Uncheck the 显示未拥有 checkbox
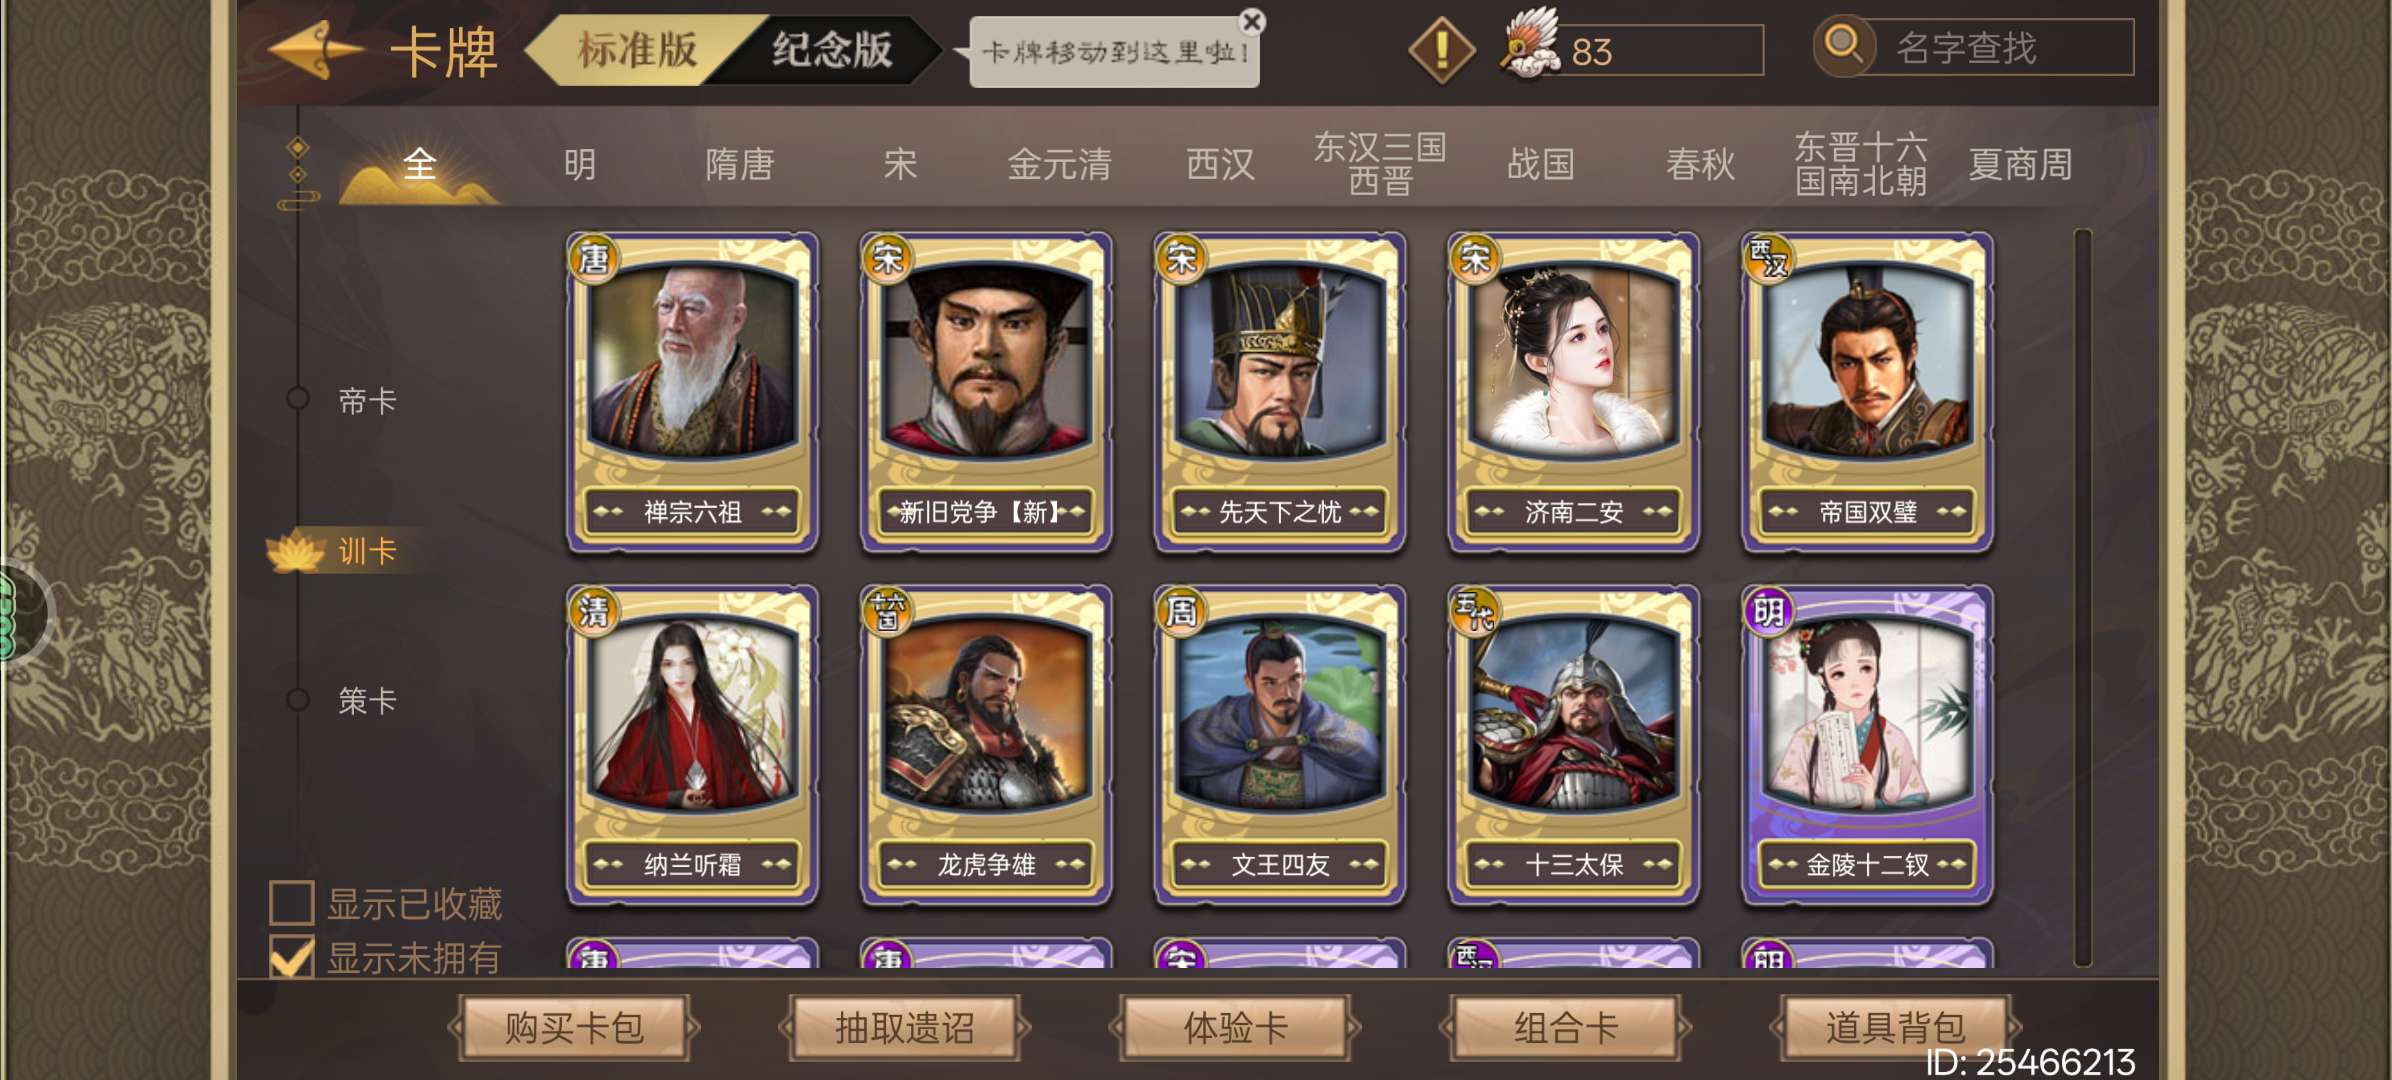Viewport: 2392px width, 1080px height. pos(292,957)
